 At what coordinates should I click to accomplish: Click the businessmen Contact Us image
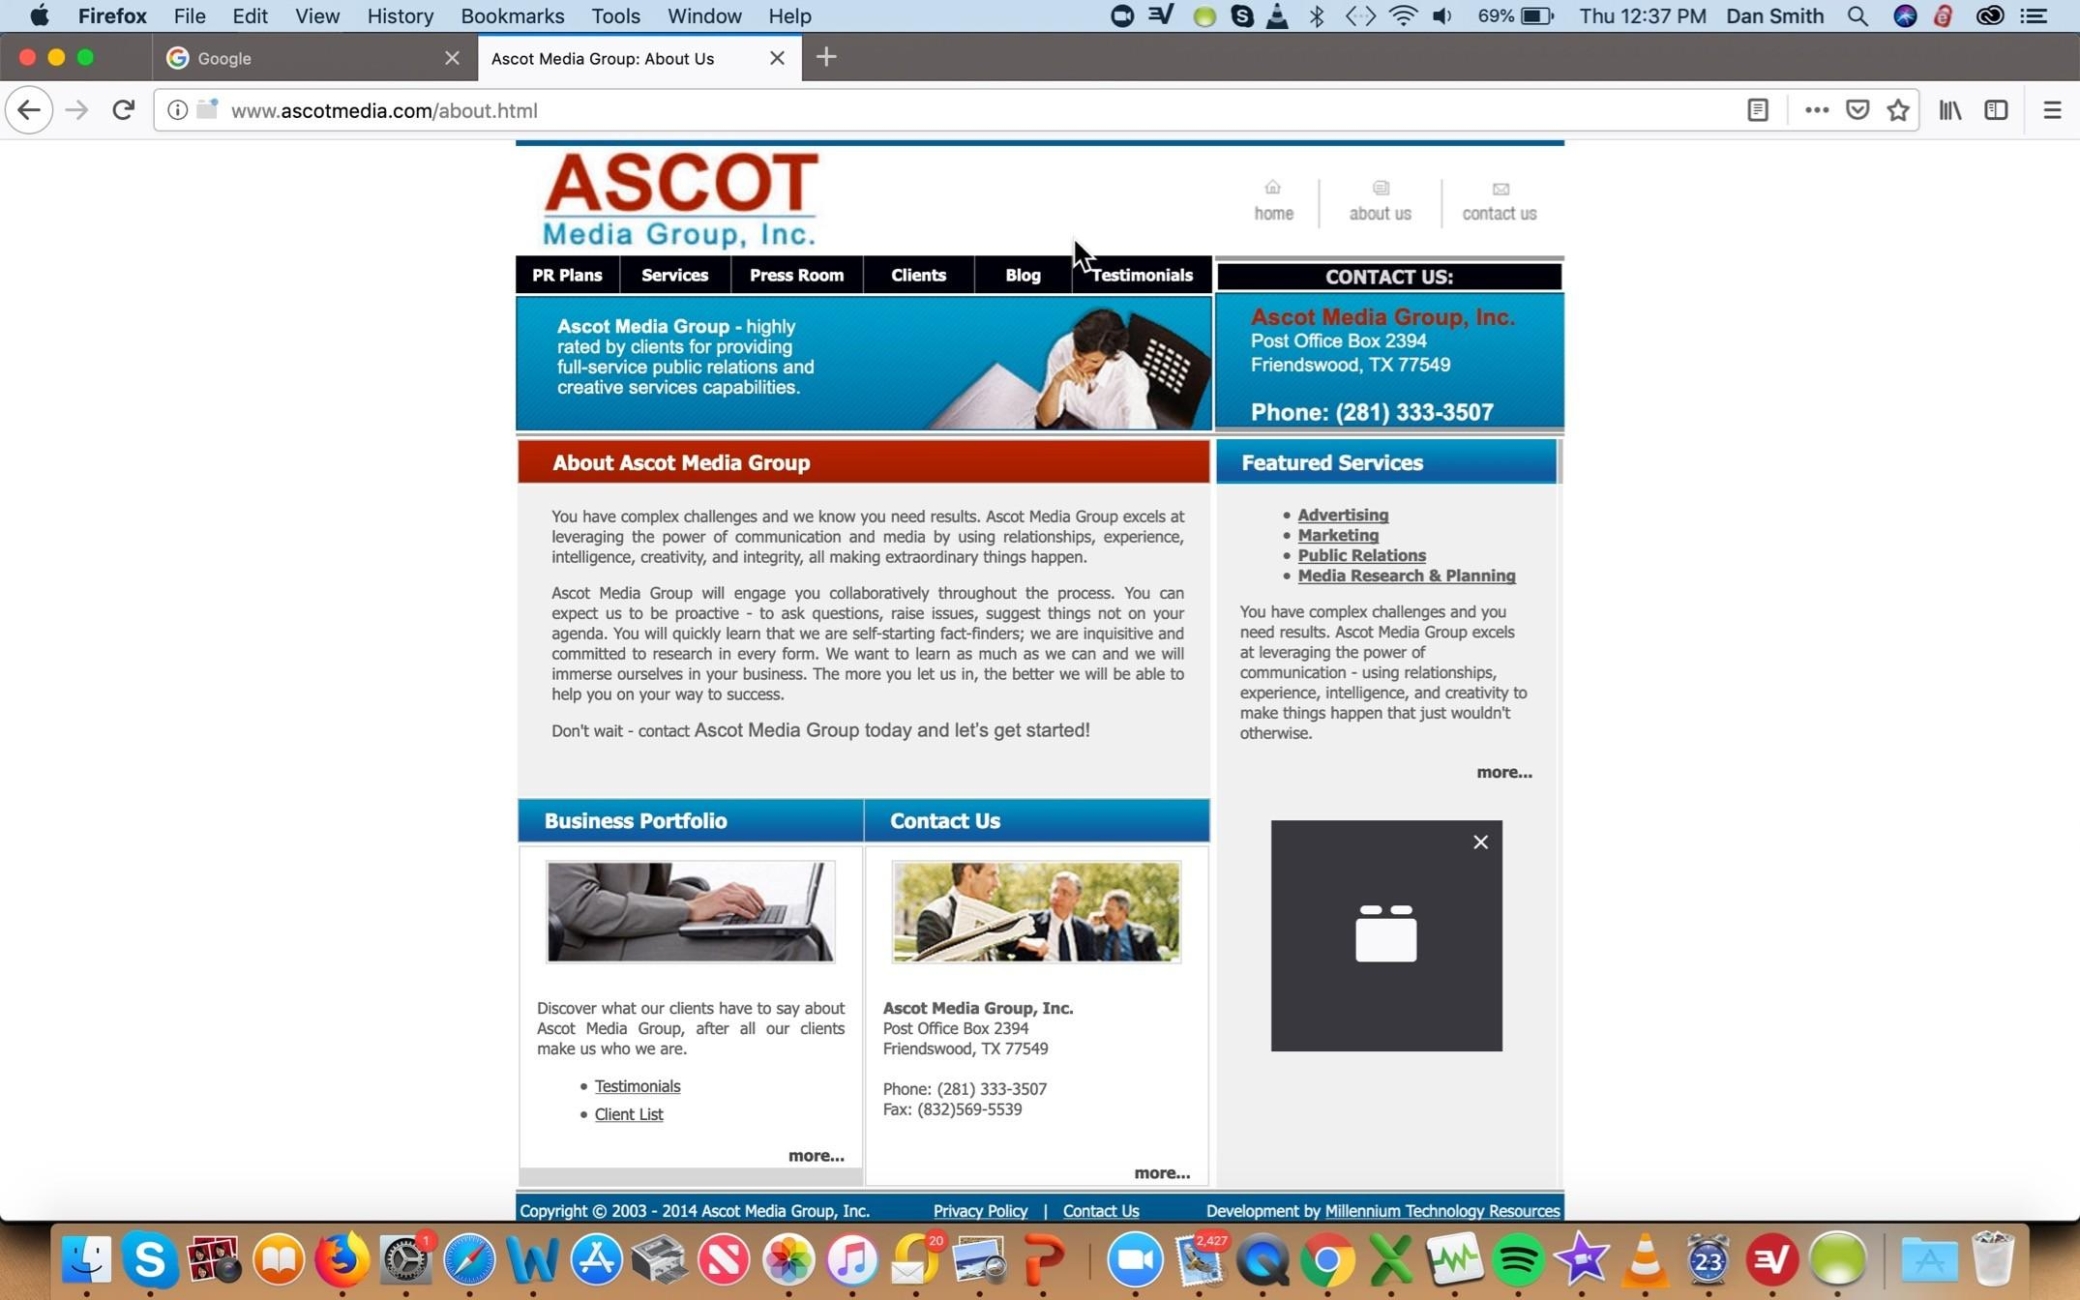1036,912
